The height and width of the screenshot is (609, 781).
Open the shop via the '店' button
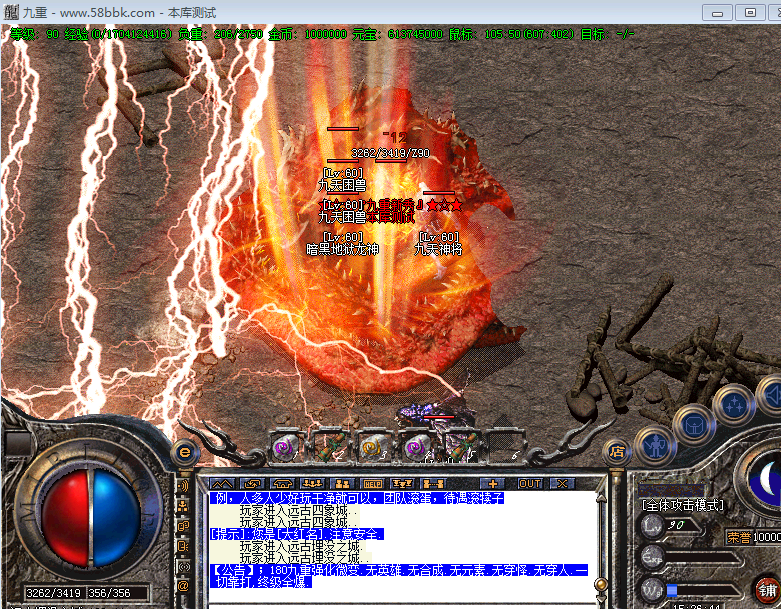617,452
